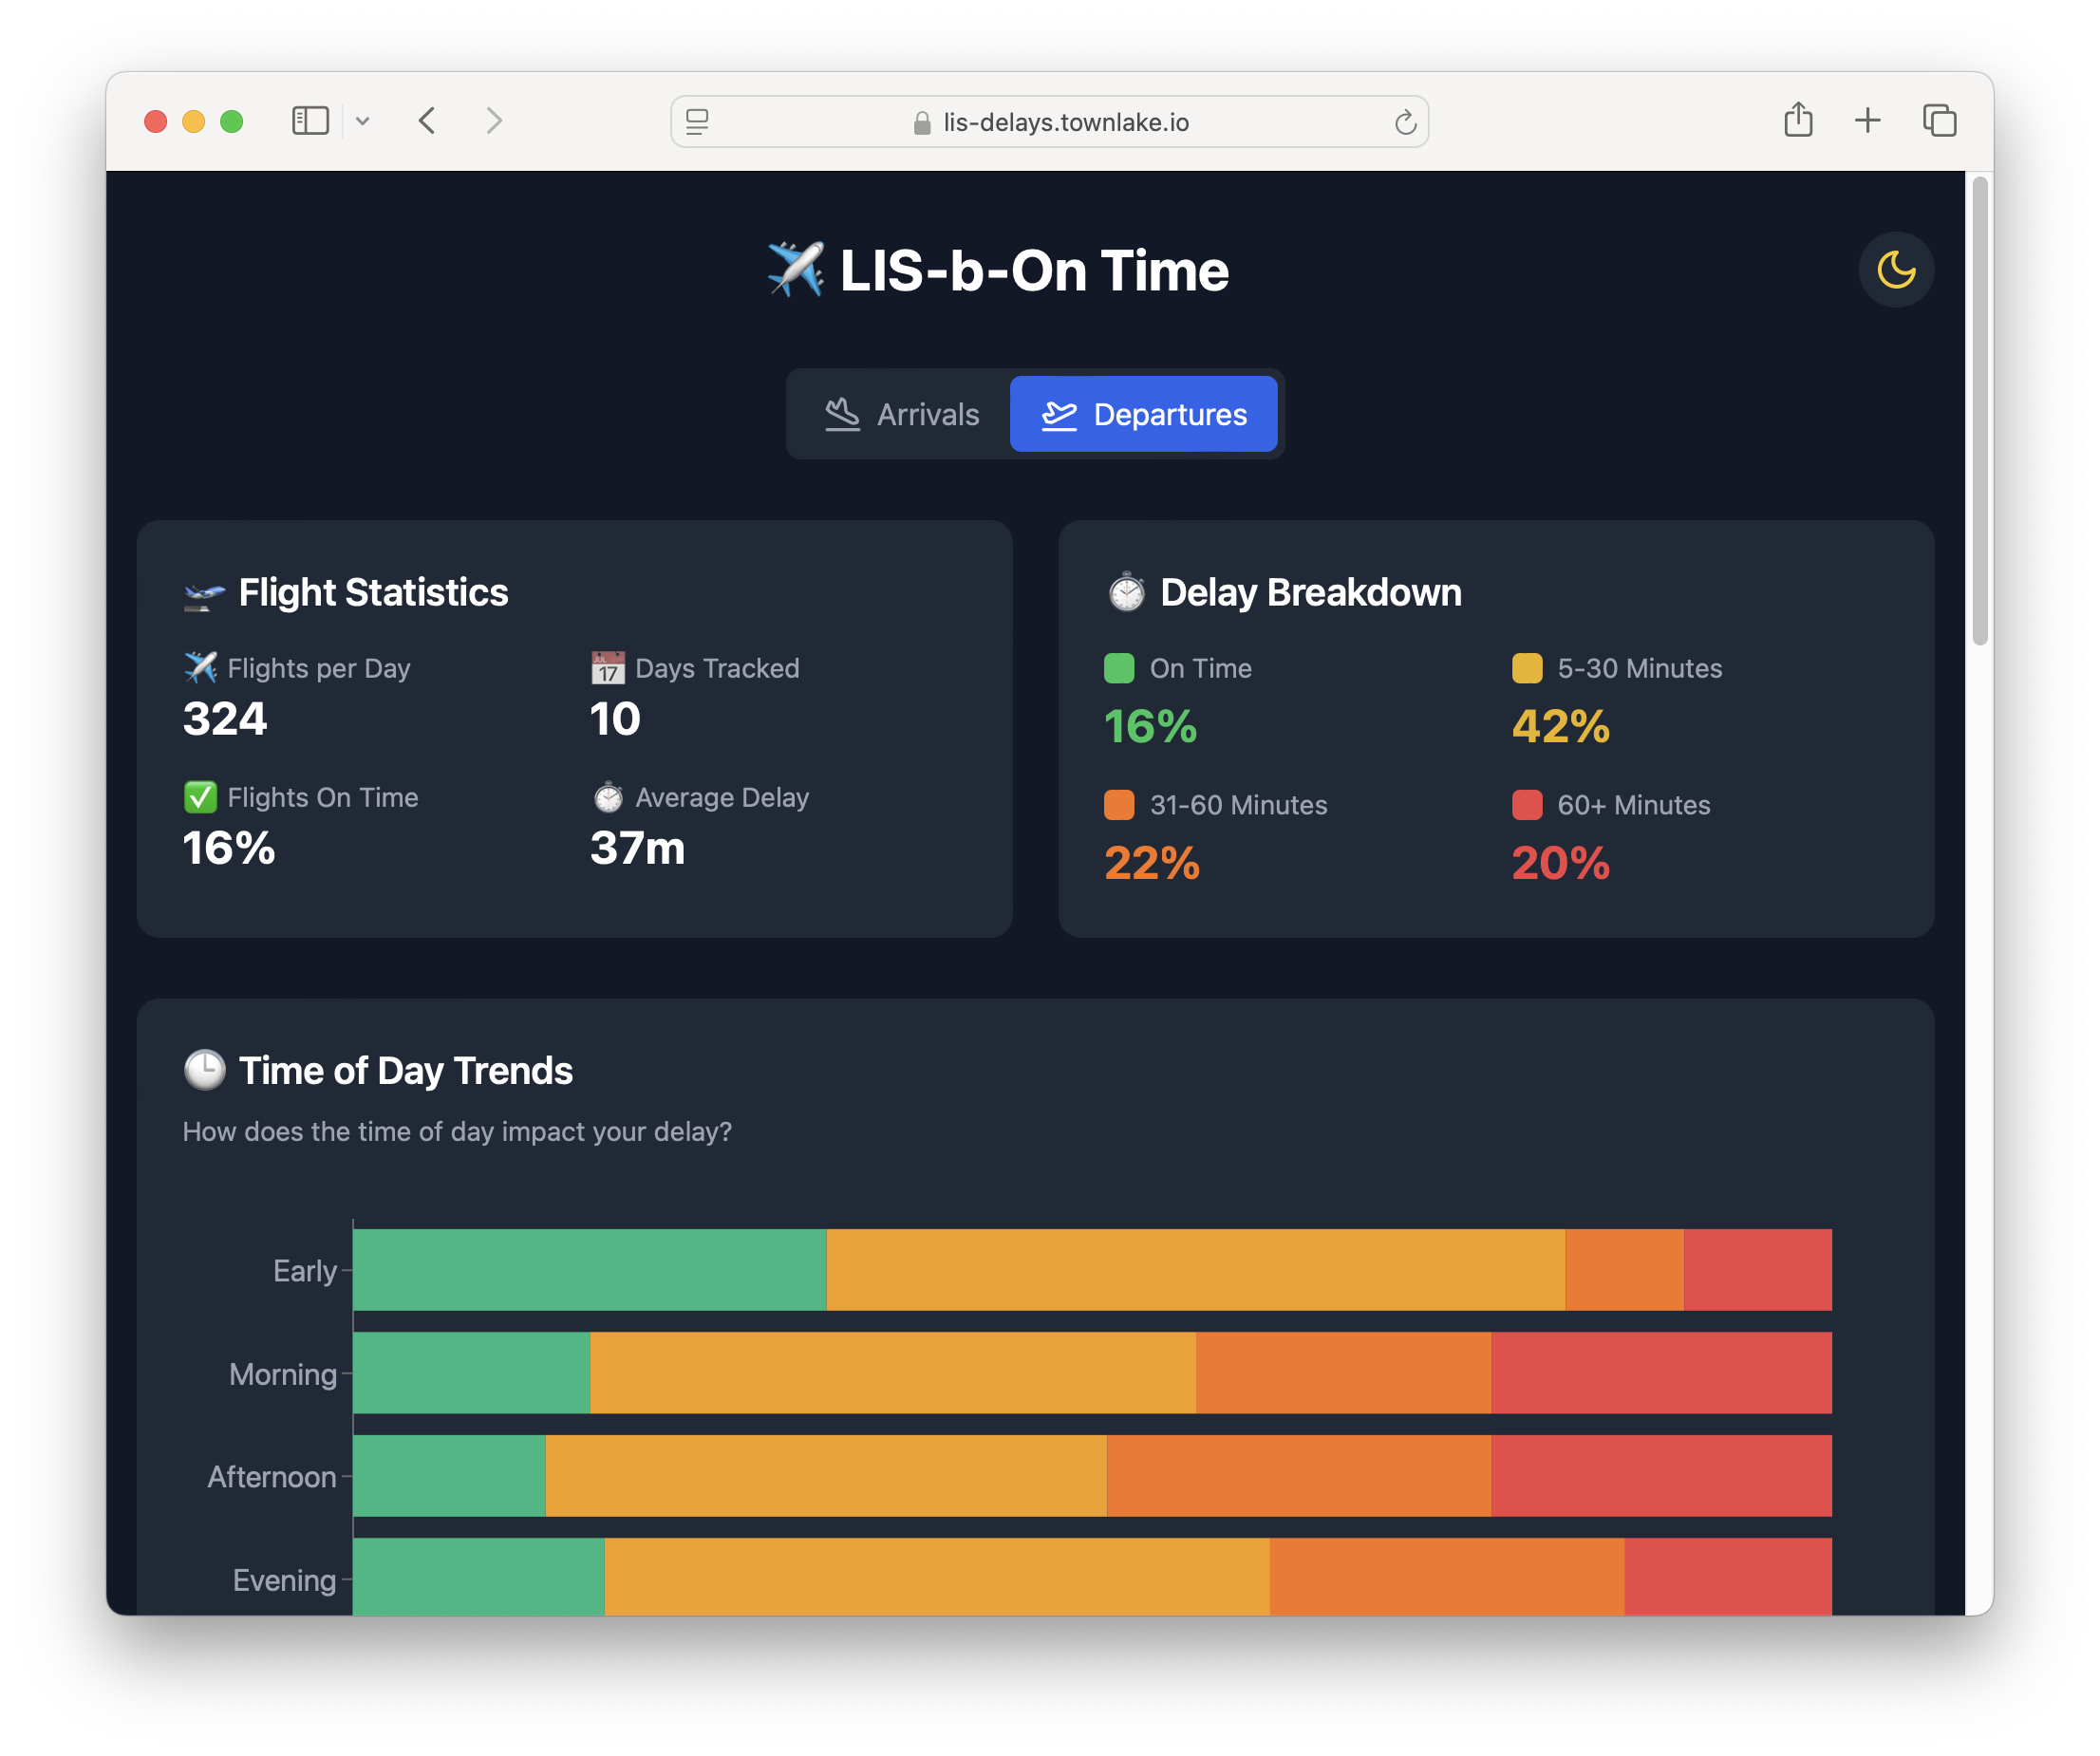Click the Departures takeoff plane icon

(1059, 415)
